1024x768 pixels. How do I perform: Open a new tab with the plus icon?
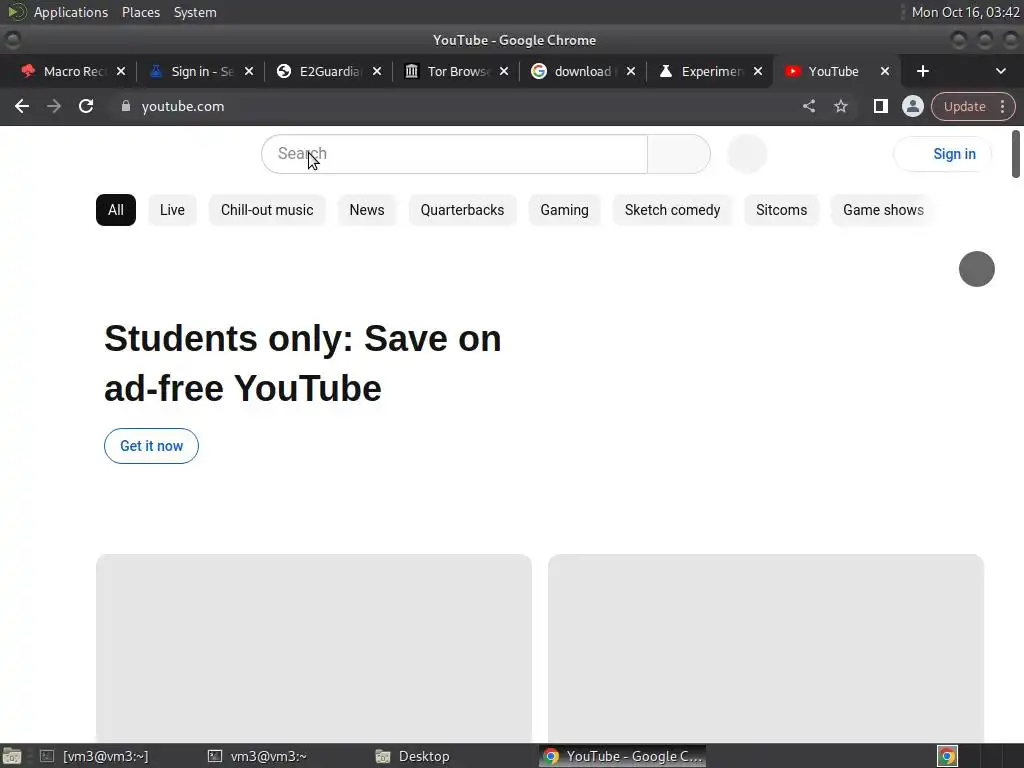pyautogui.click(x=923, y=71)
